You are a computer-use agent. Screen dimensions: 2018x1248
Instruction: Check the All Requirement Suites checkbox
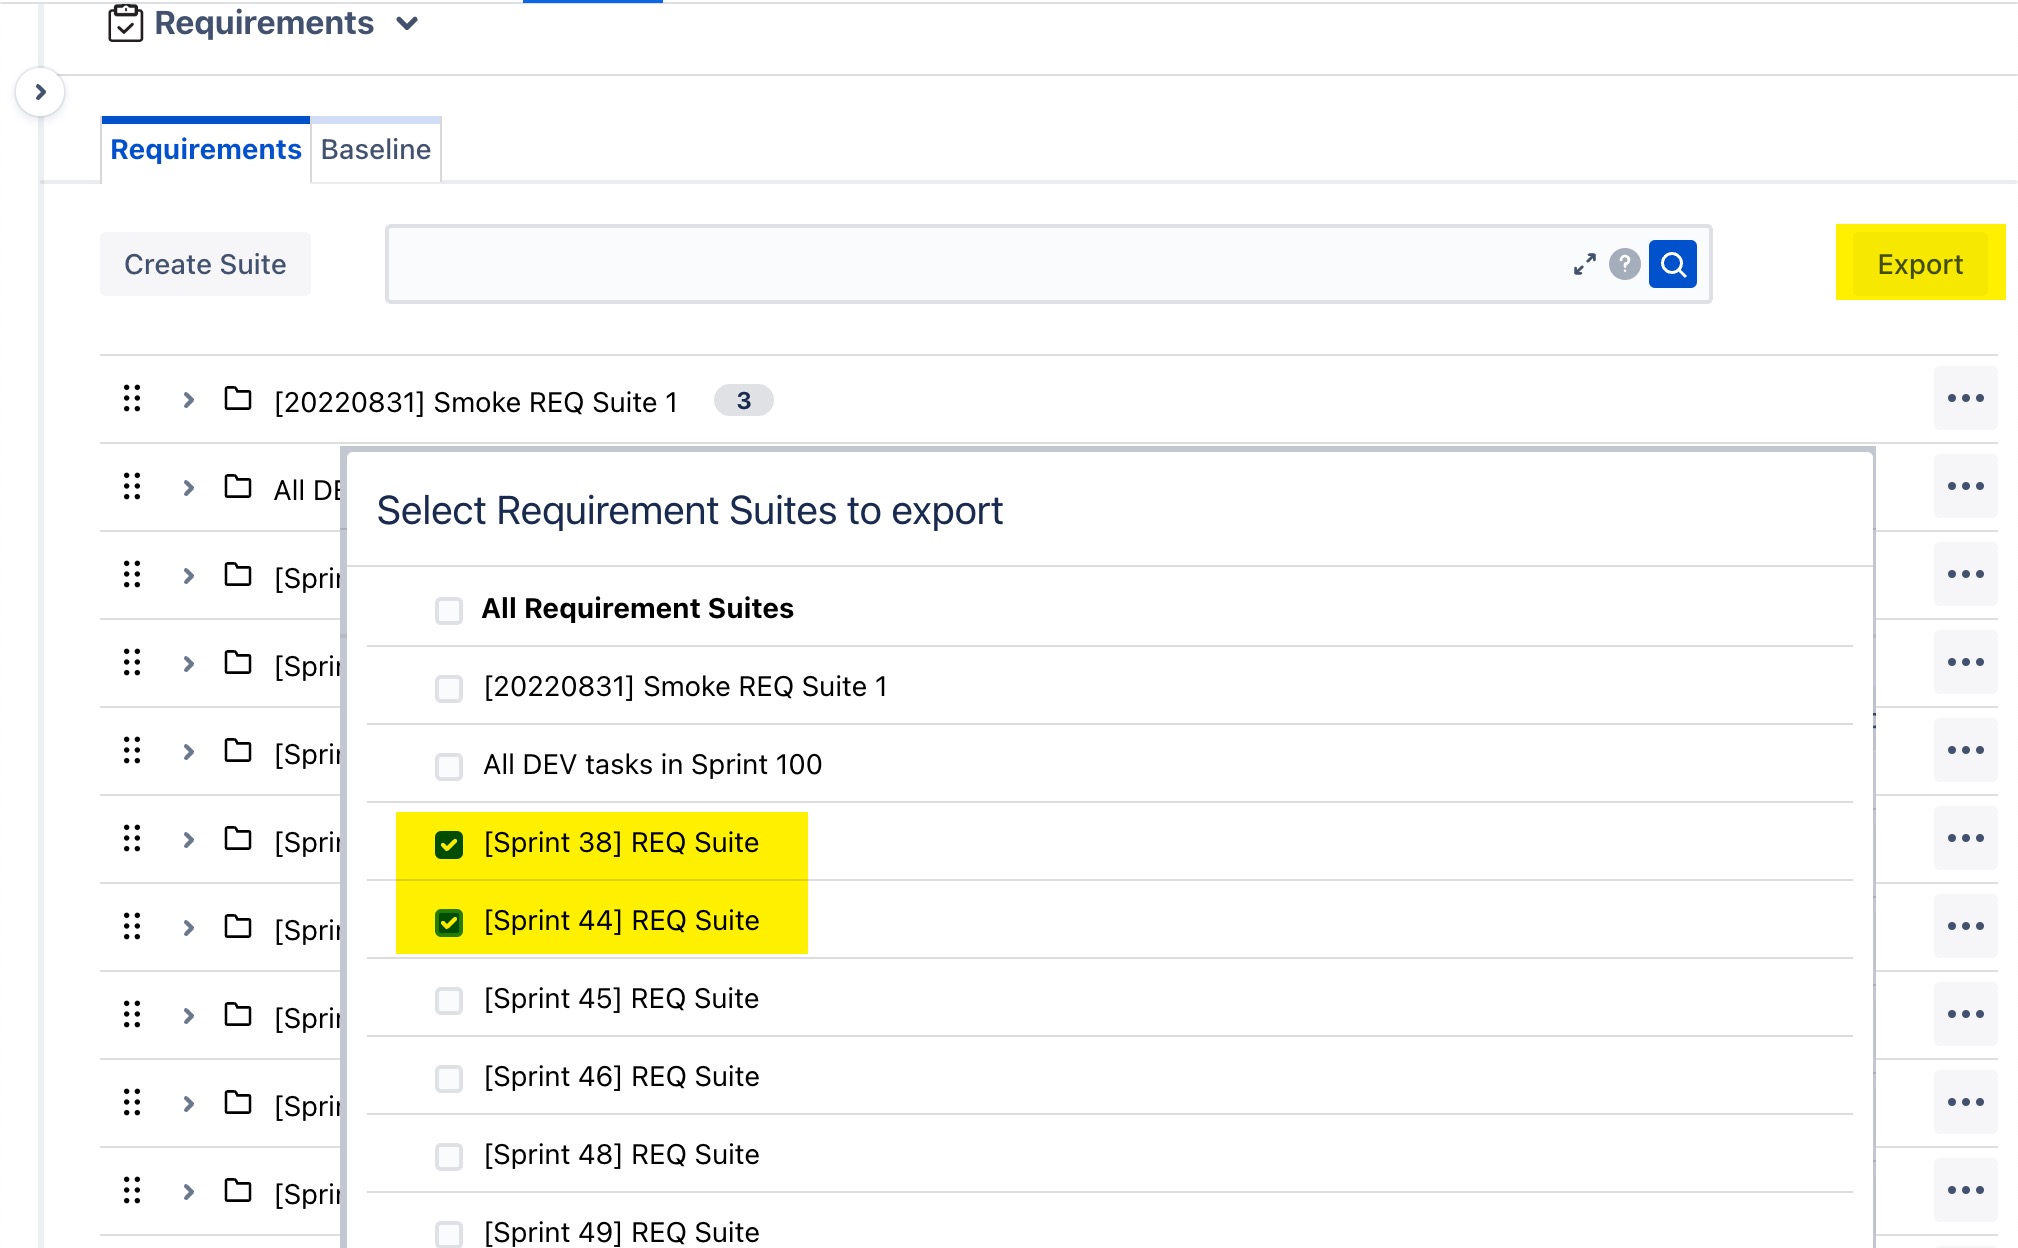pos(449,610)
